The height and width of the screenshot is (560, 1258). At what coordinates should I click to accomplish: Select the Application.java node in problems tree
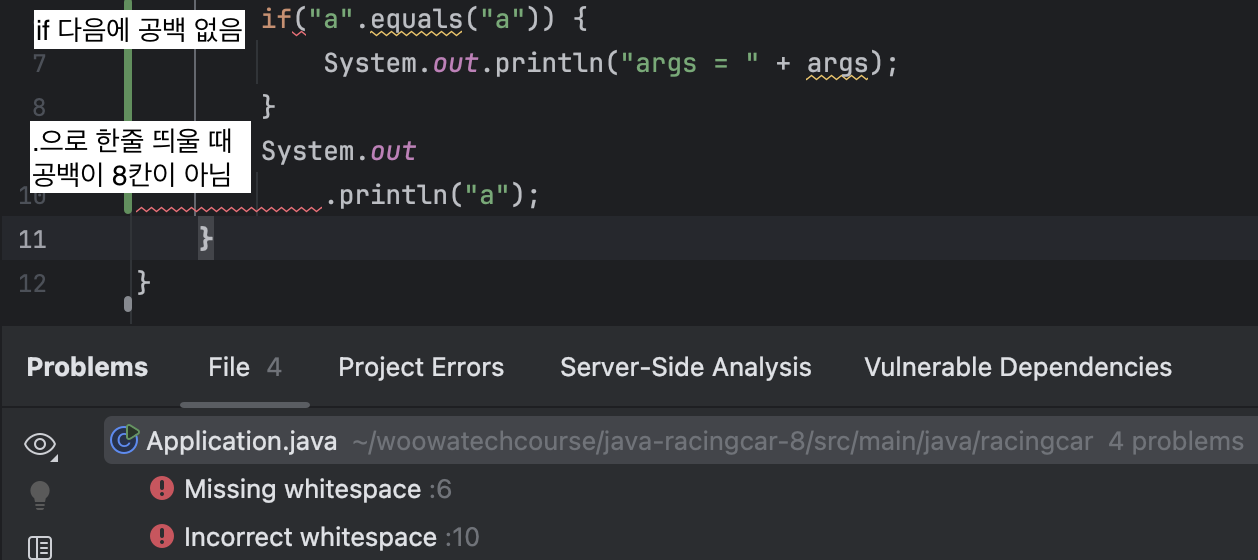click(x=241, y=441)
